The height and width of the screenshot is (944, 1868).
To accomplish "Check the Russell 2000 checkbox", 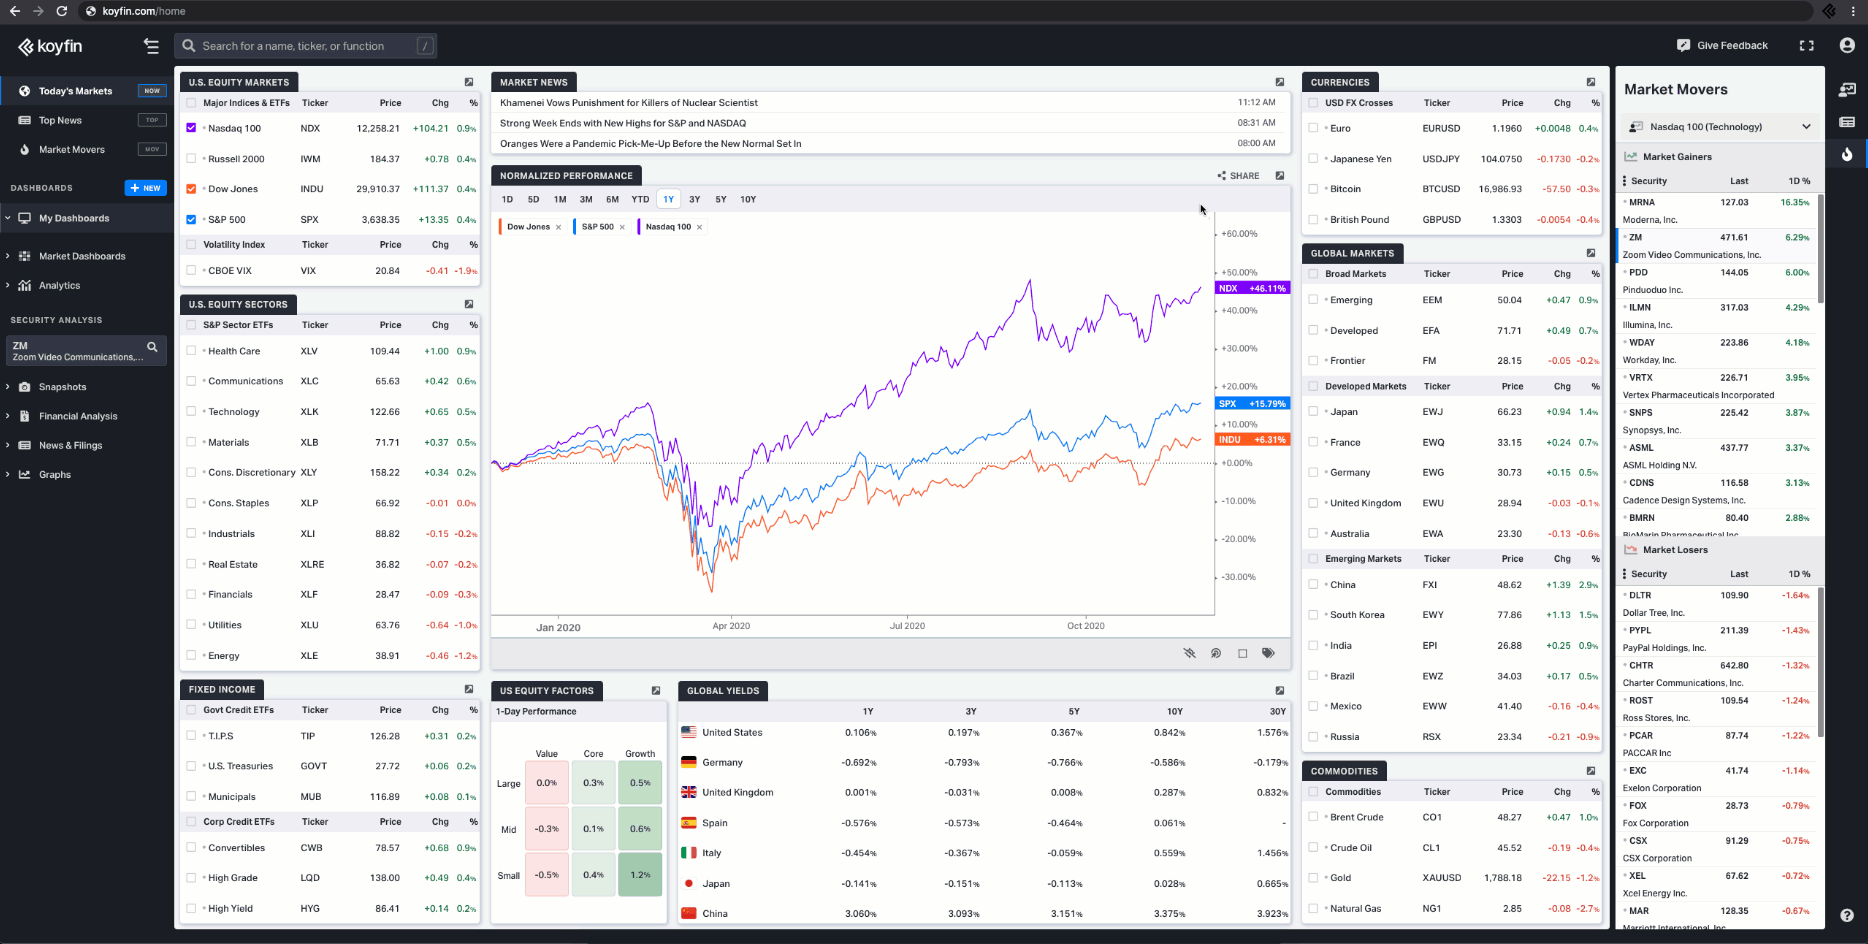I will [191, 158].
